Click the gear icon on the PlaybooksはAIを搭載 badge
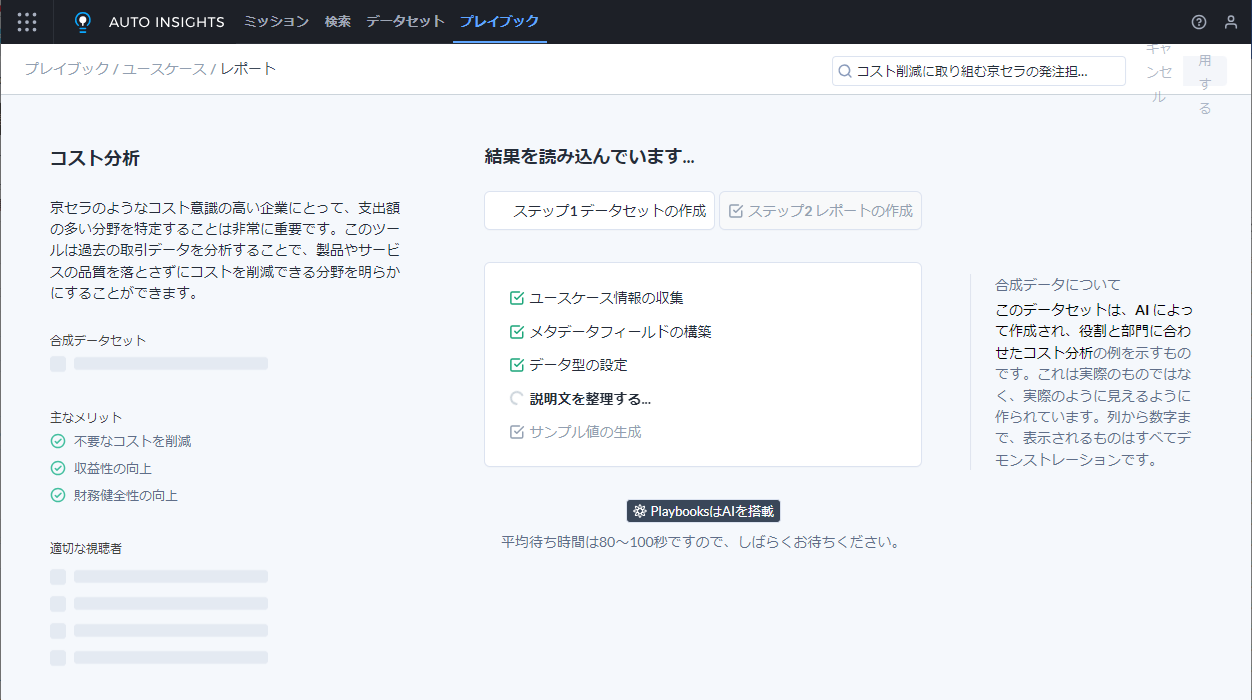This screenshot has height=700, width=1252. pos(640,511)
